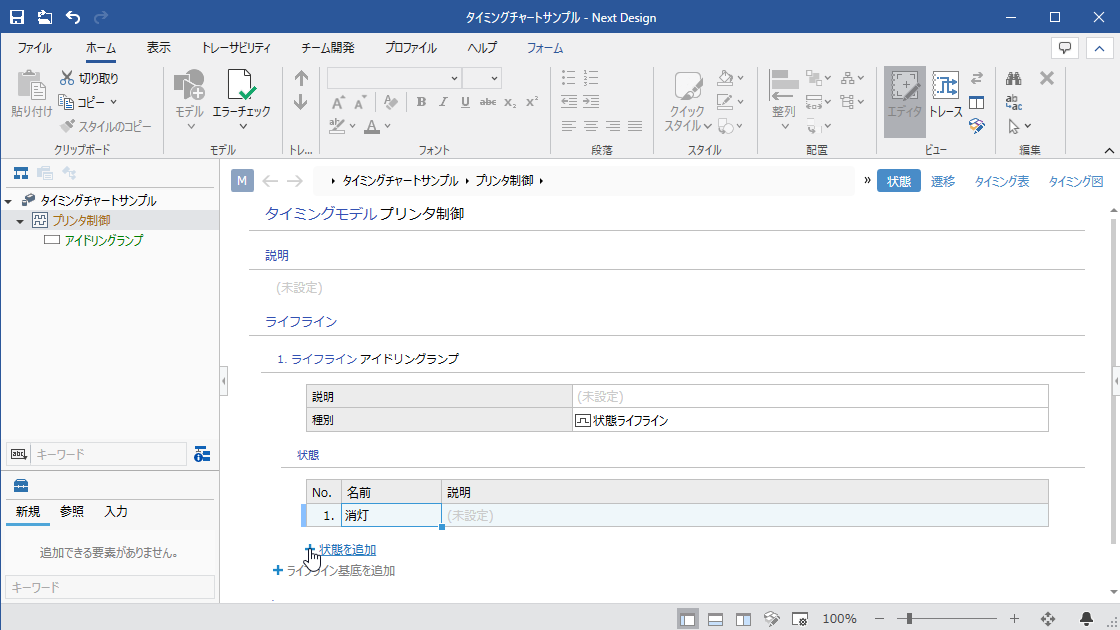Expand the view tabs overflow chevron
The height and width of the screenshot is (630, 1120).
[867, 180]
